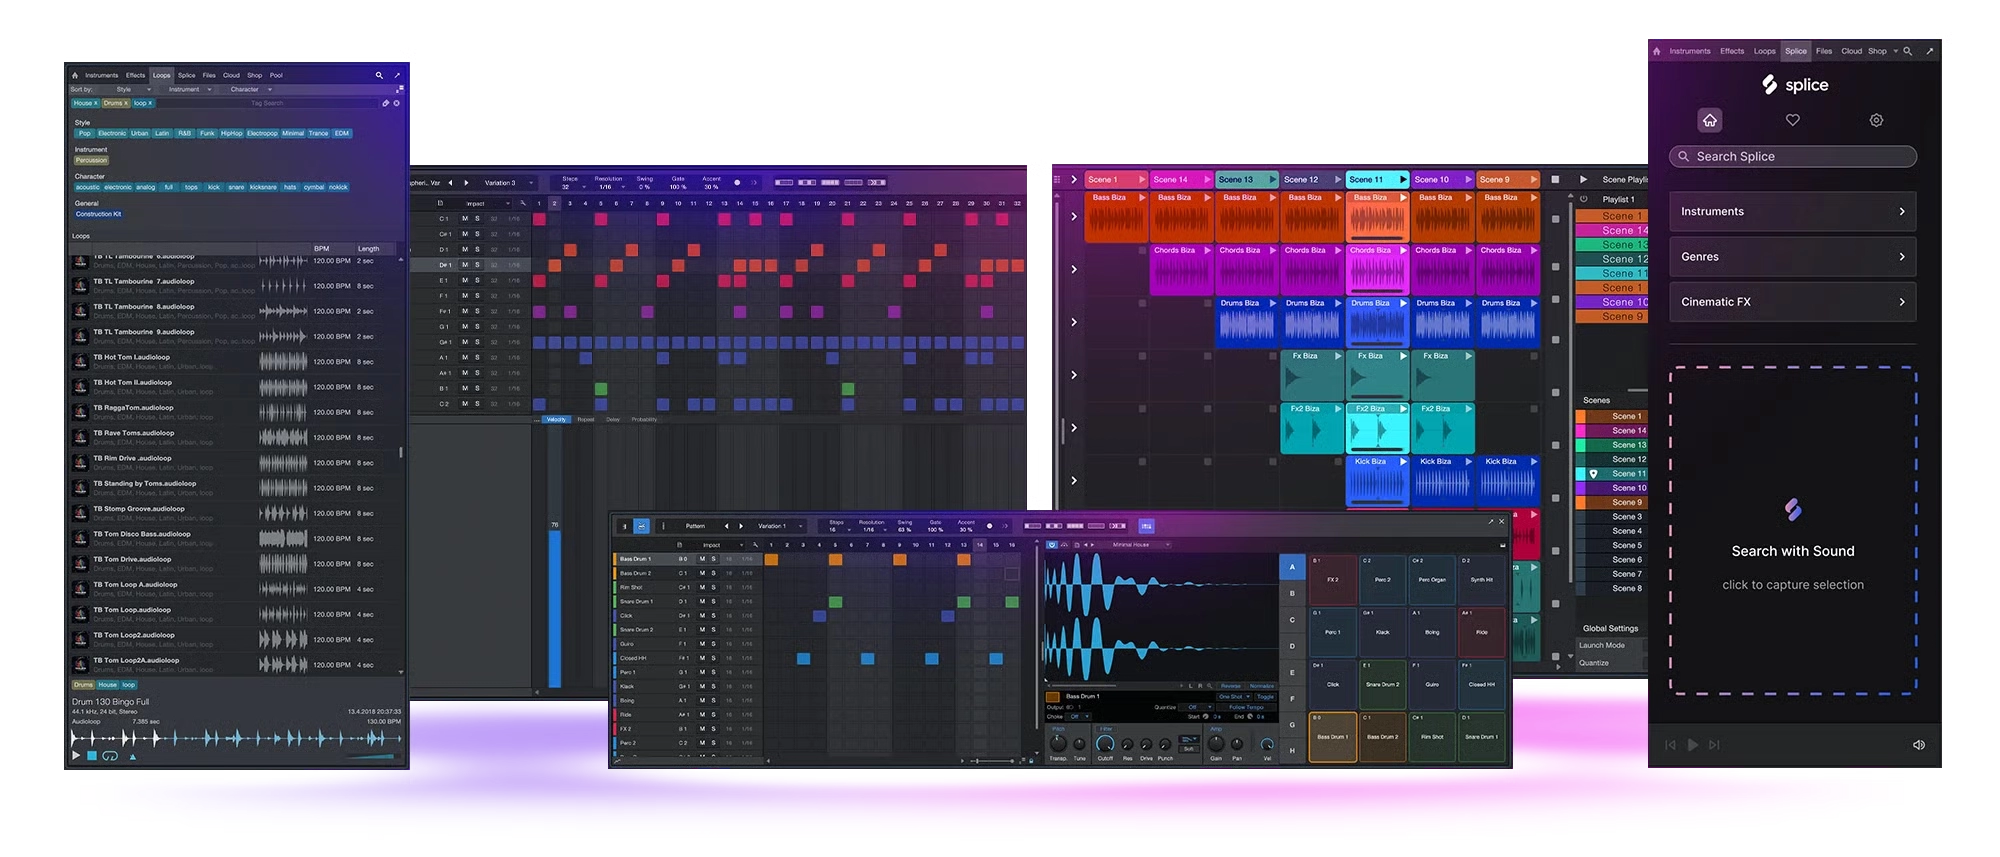Click the eraser icon beside Tag Search
This screenshot has width=2000, height=857.
[386, 103]
